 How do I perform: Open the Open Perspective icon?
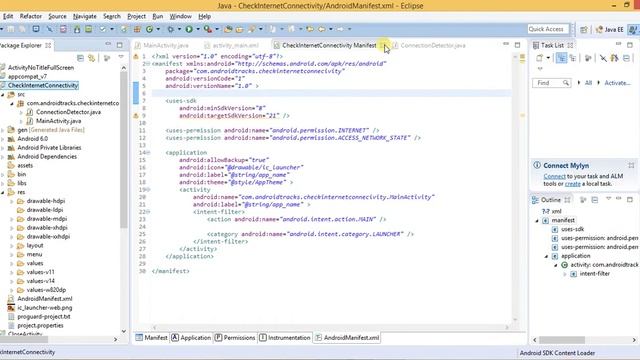tap(584, 29)
